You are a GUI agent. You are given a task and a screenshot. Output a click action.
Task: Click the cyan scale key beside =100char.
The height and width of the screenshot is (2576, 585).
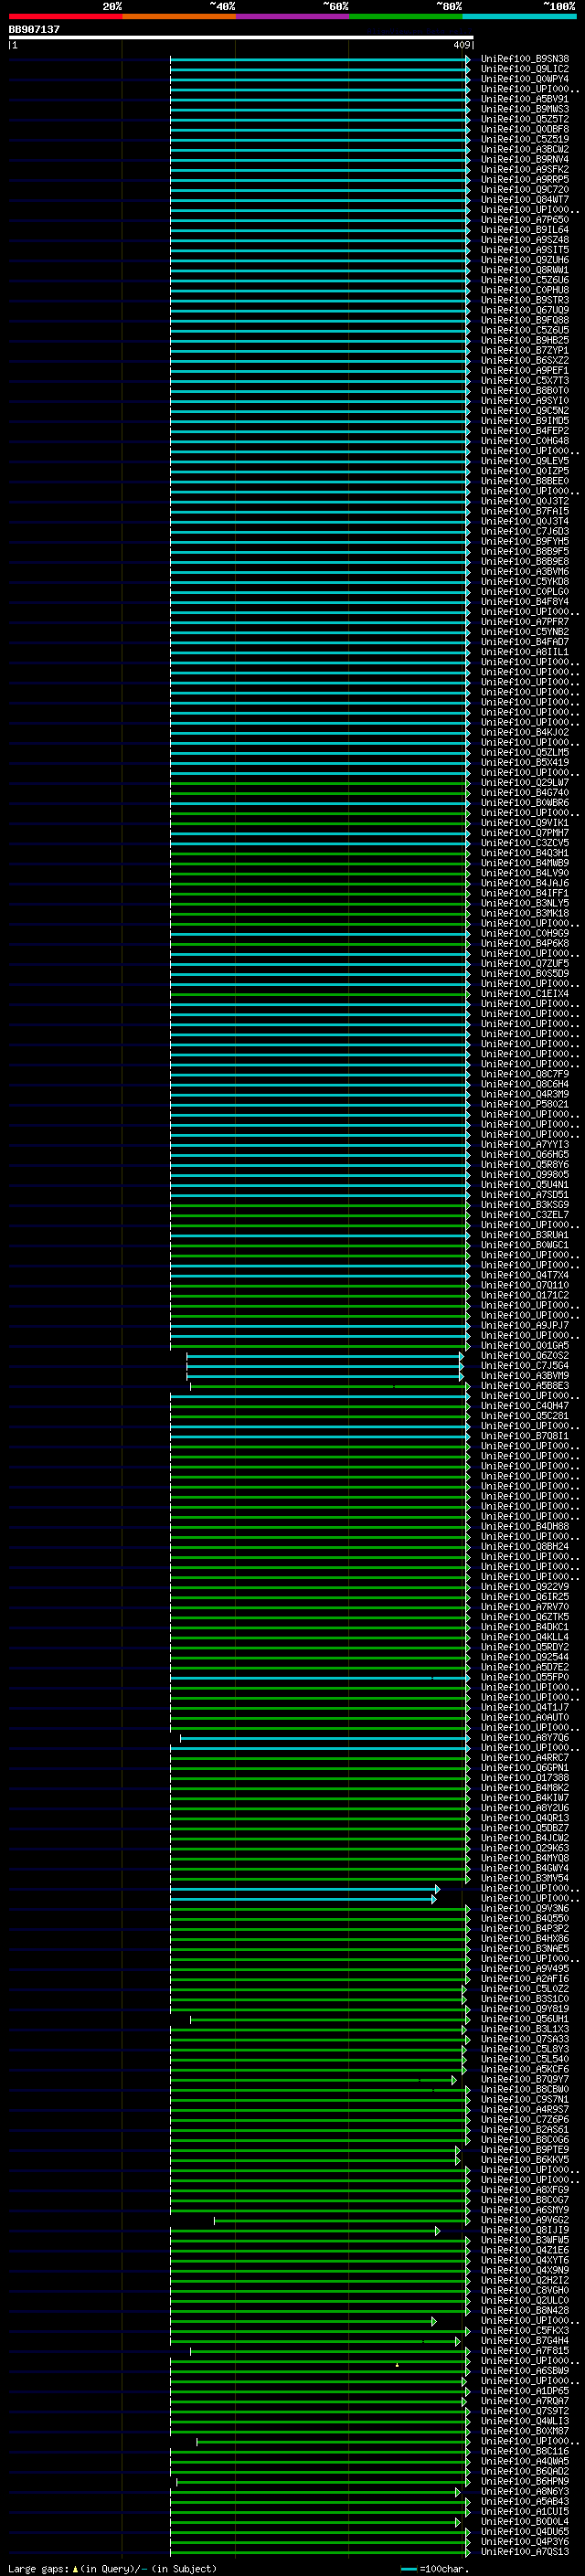tap(408, 2568)
